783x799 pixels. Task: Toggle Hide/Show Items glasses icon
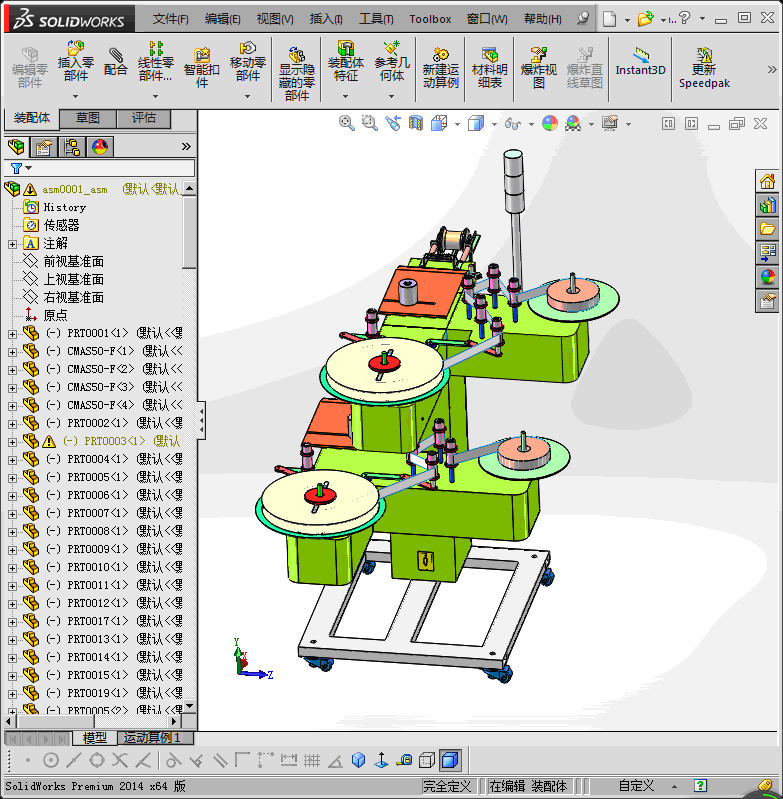click(x=512, y=123)
